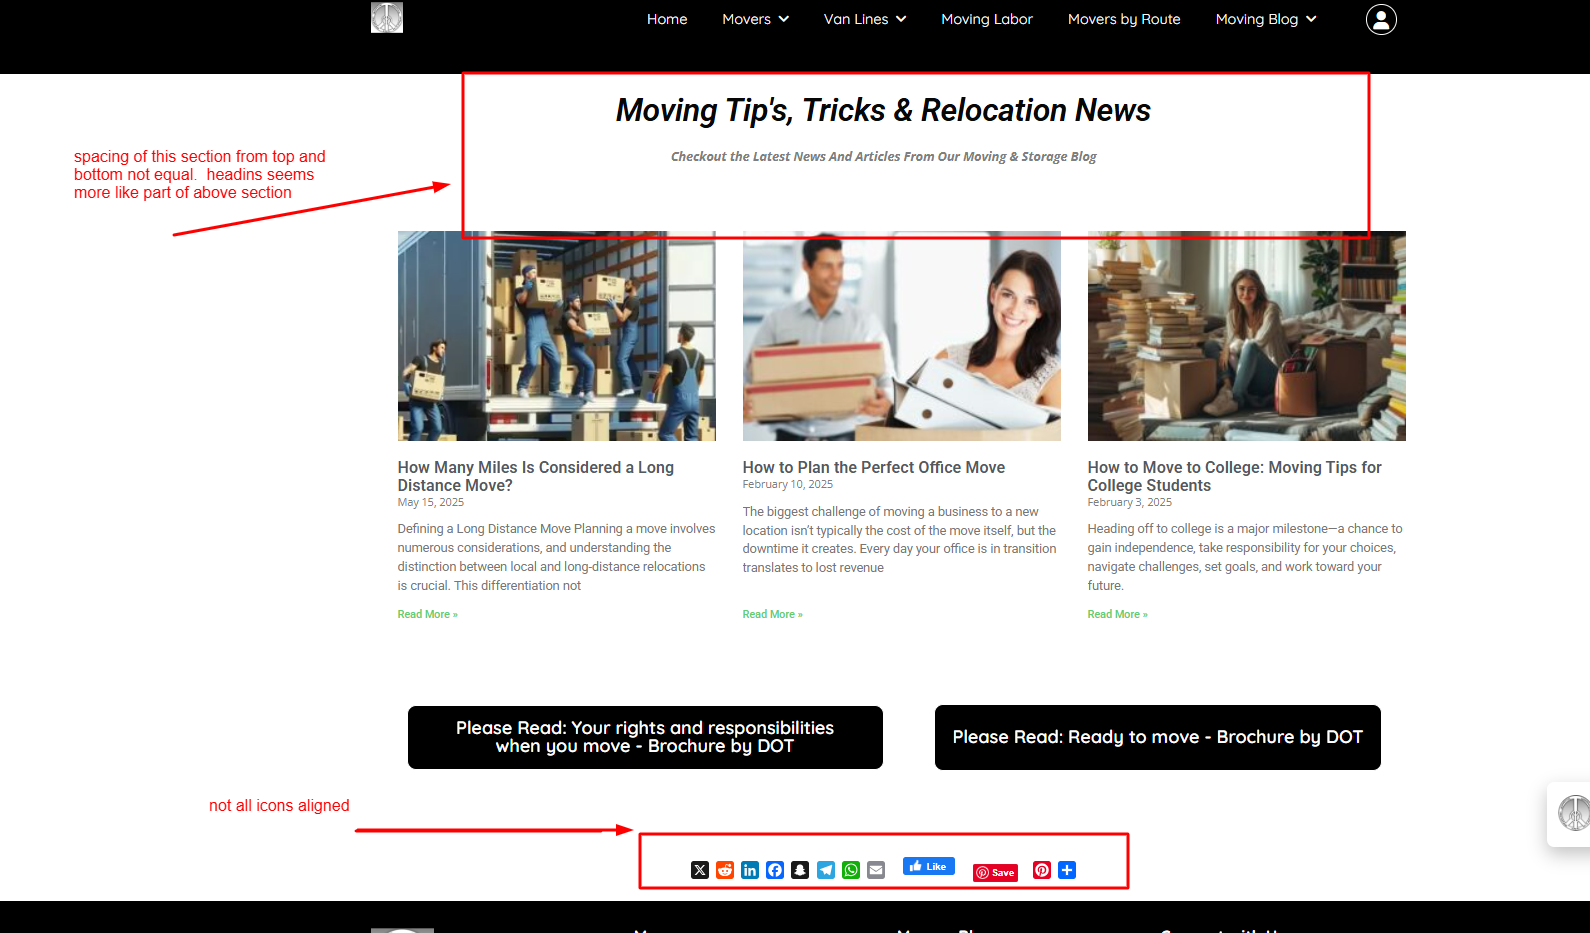
Task: Click the Email share envelope icon
Action: click(876, 870)
